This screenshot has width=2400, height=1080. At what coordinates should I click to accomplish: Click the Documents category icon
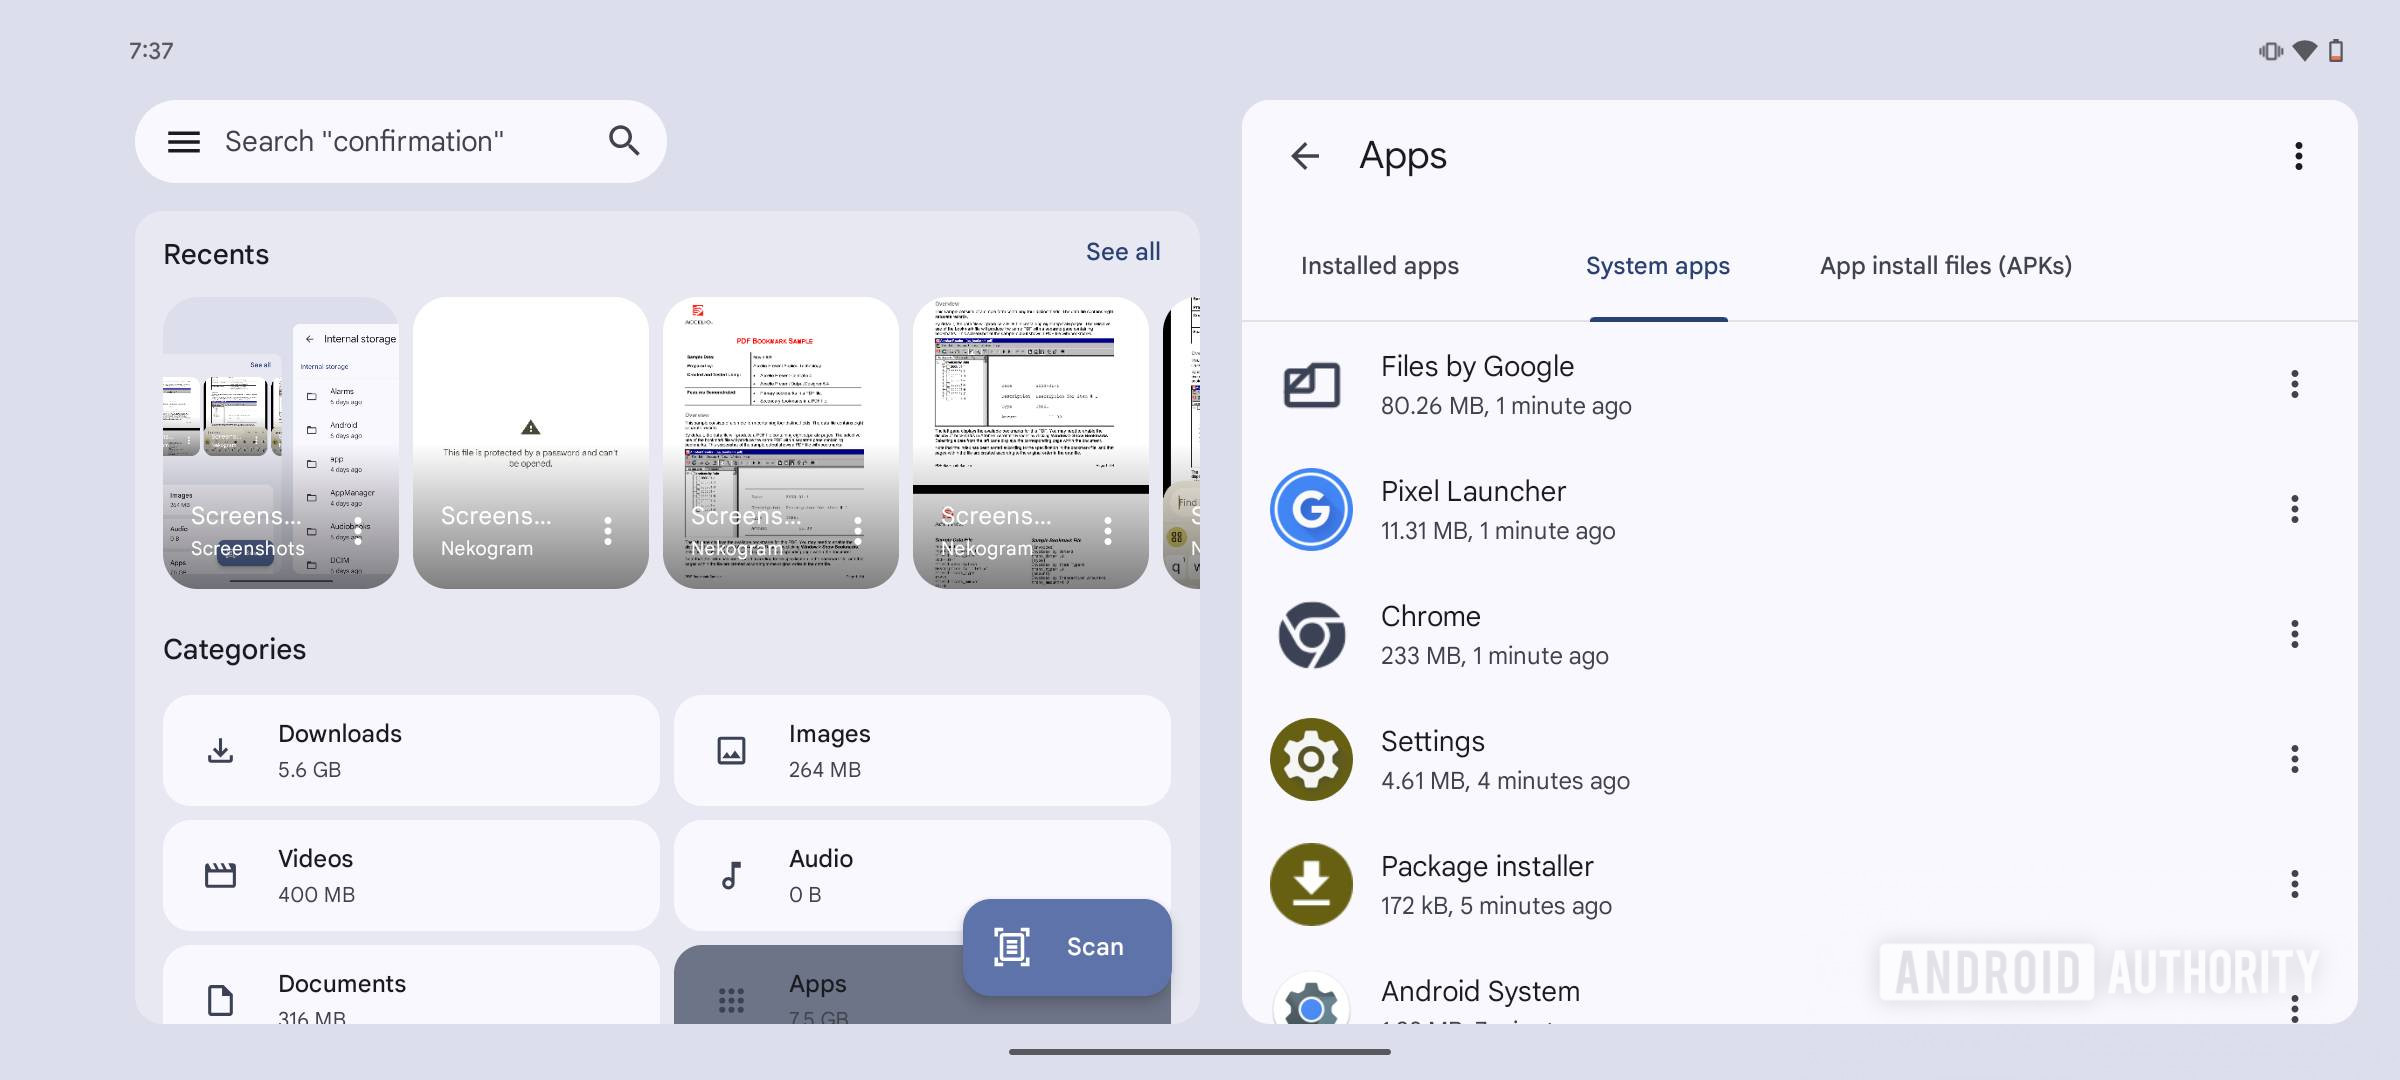(x=219, y=997)
